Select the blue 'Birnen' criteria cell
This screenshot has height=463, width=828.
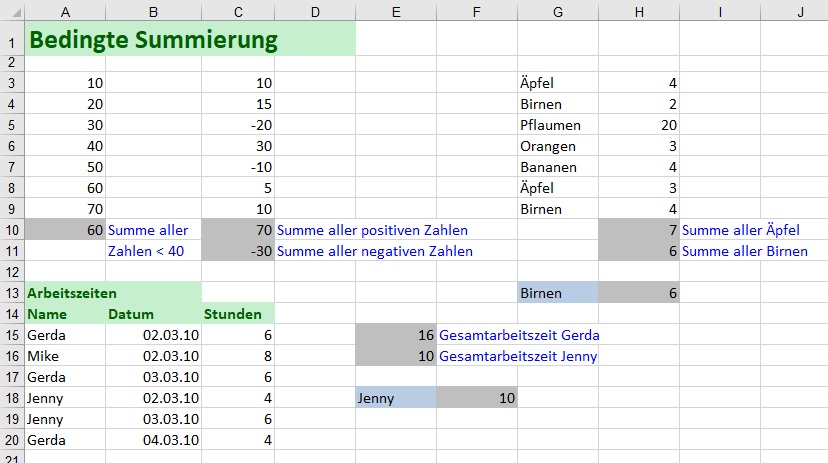(557, 293)
